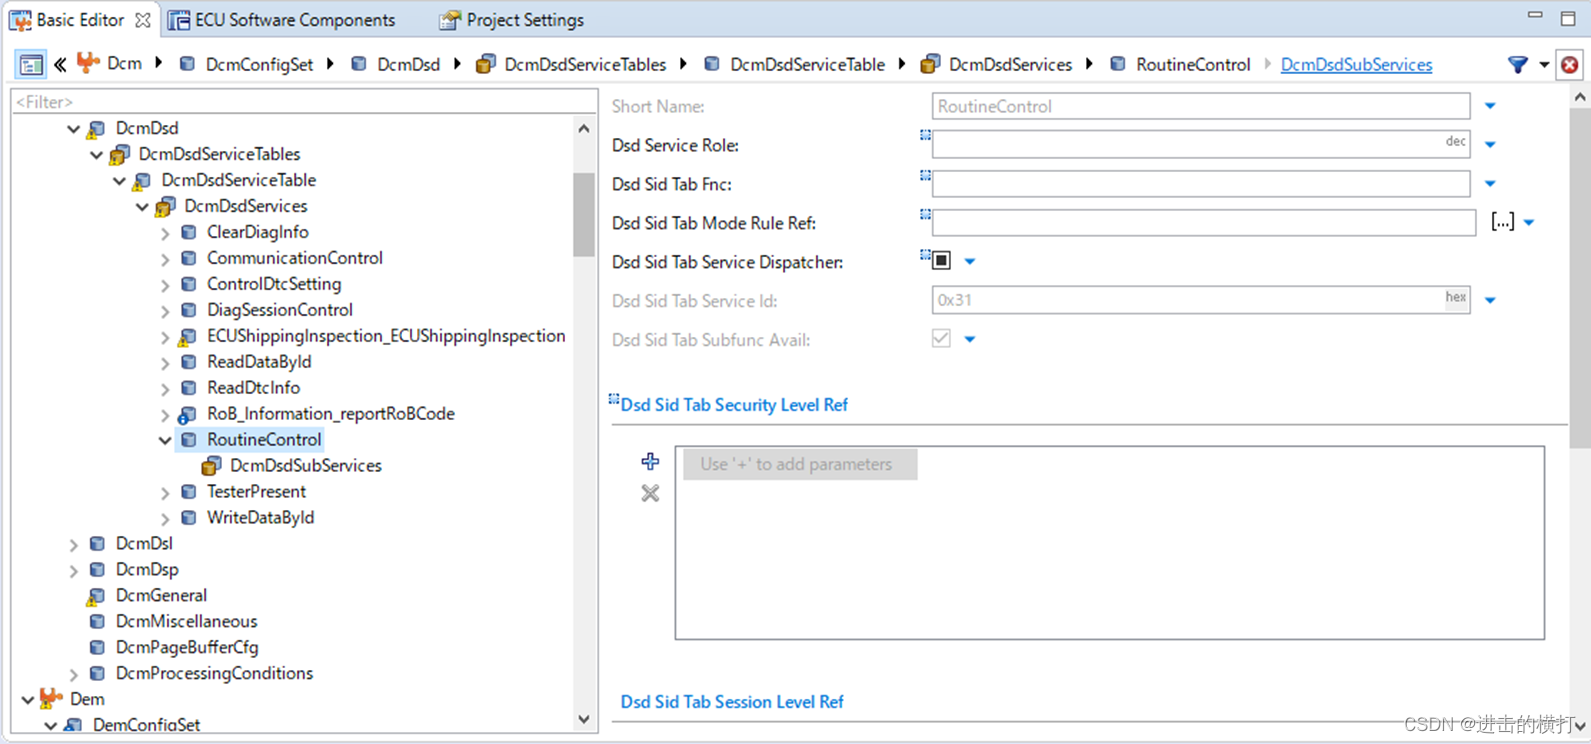Open Dsd Sid Tab Security Level Ref section
1591x744 pixels.
734,405
